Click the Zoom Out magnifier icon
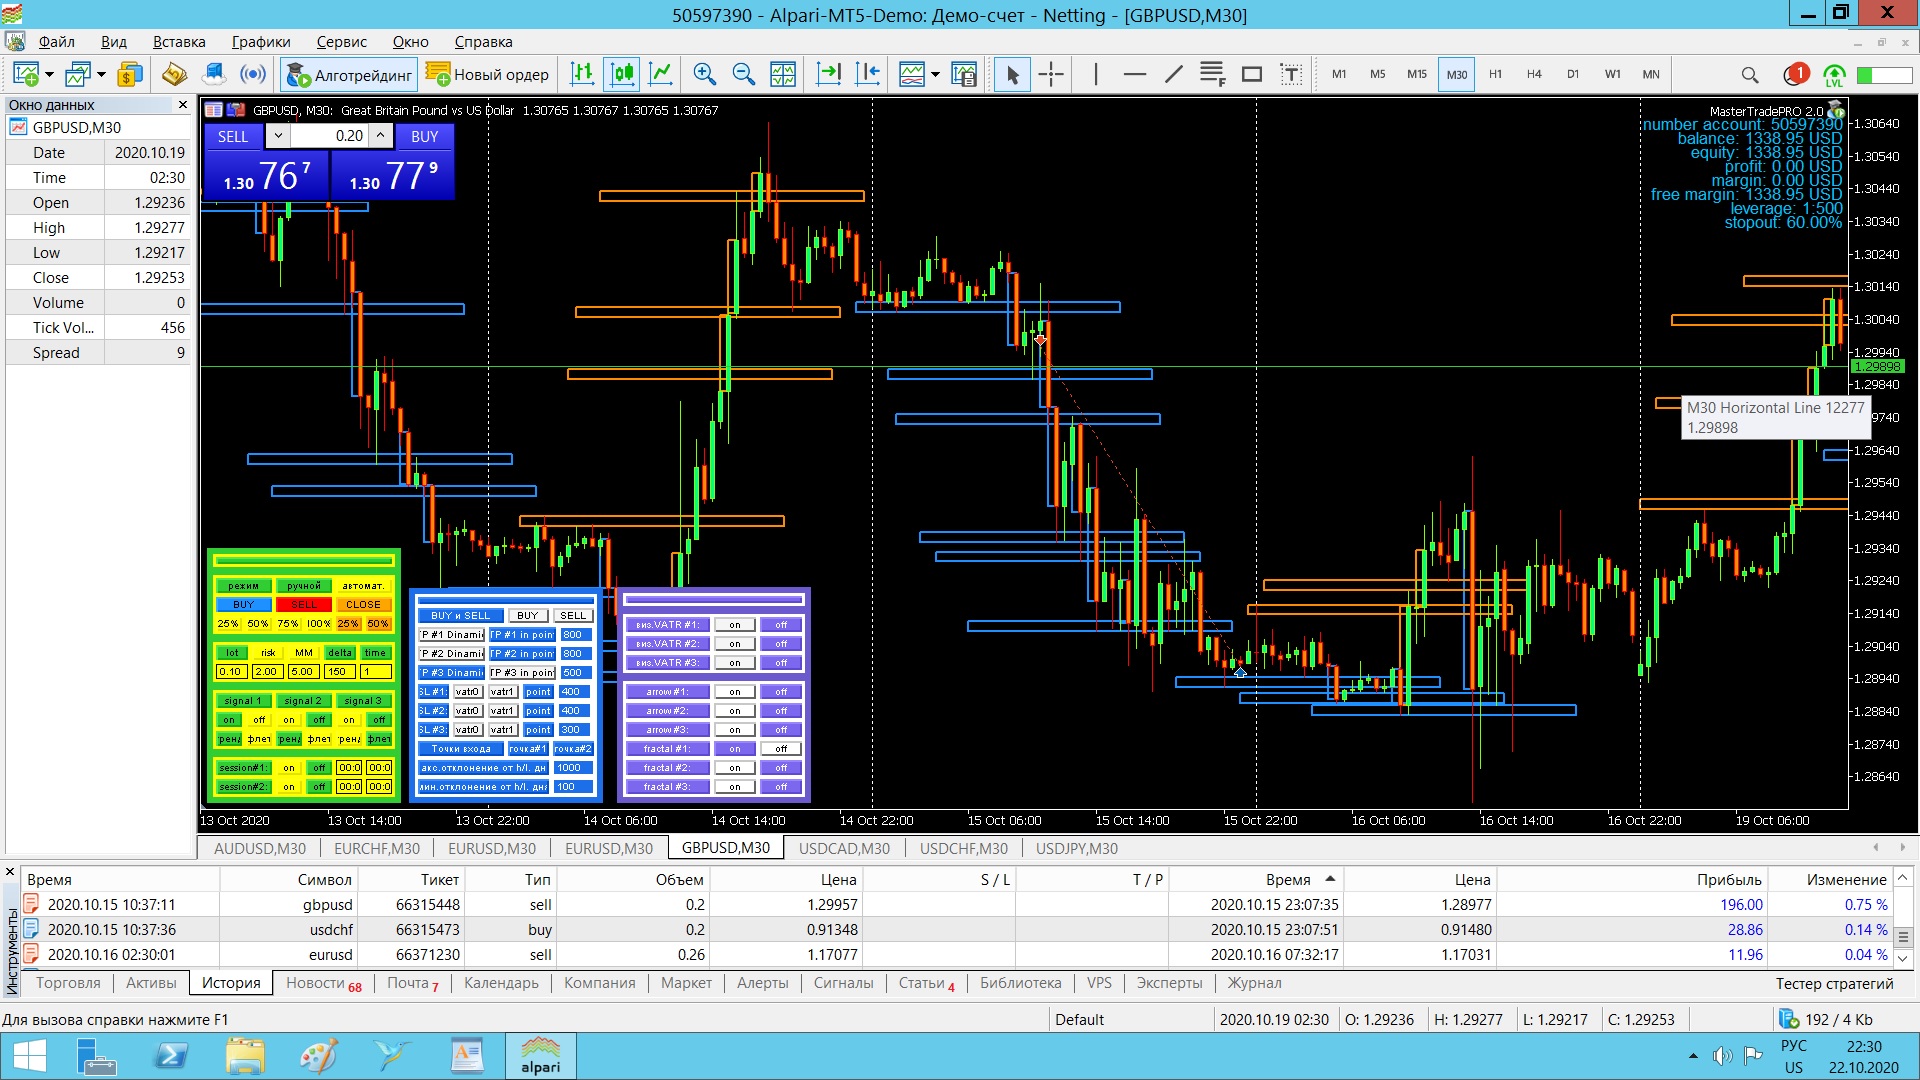This screenshot has height=1080, width=1920. [x=743, y=74]
